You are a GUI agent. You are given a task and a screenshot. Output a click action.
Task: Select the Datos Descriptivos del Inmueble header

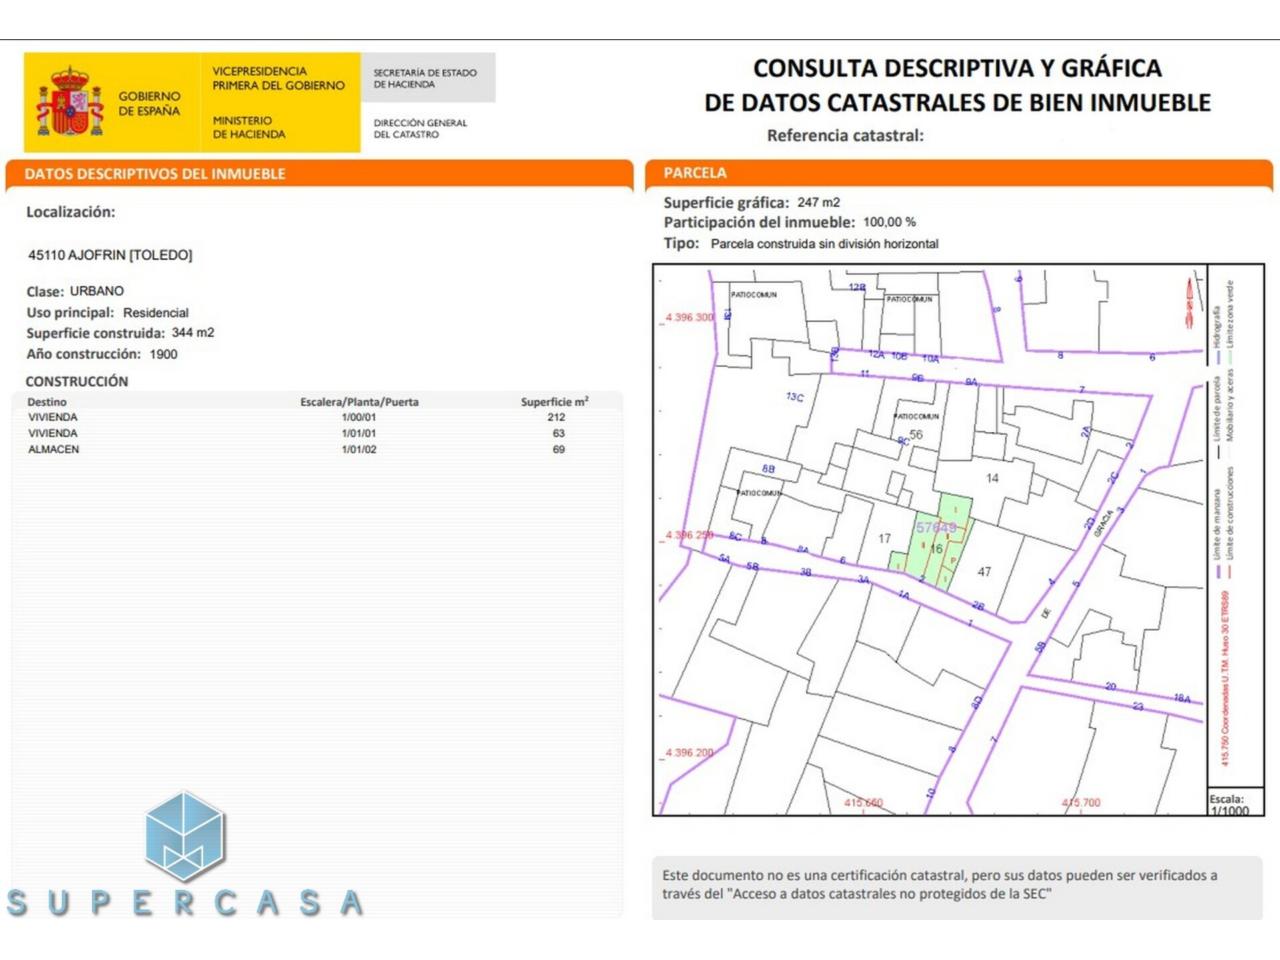coord(155,174)
